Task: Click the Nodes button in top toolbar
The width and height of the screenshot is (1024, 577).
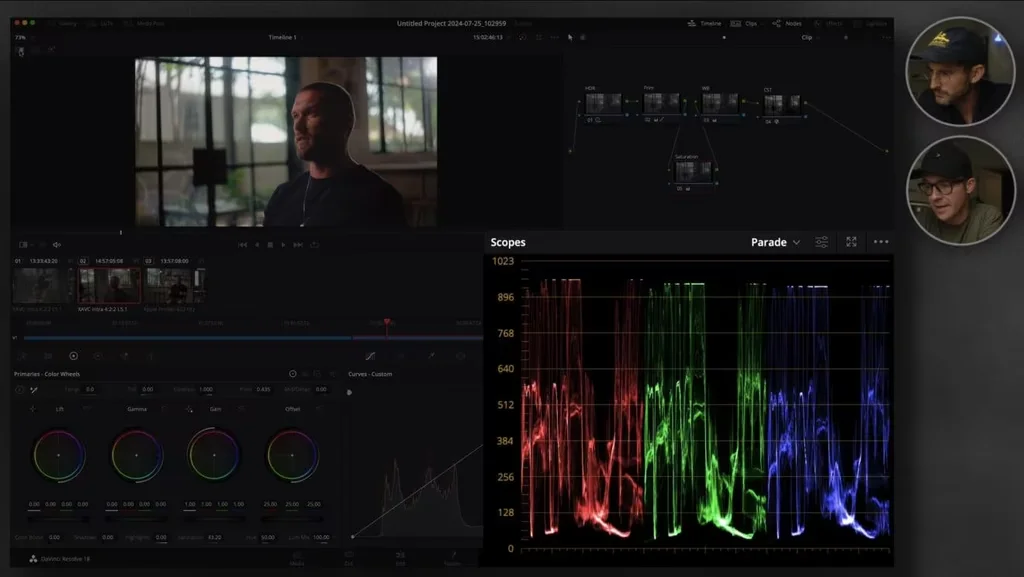Action: [x=788, y=23]
